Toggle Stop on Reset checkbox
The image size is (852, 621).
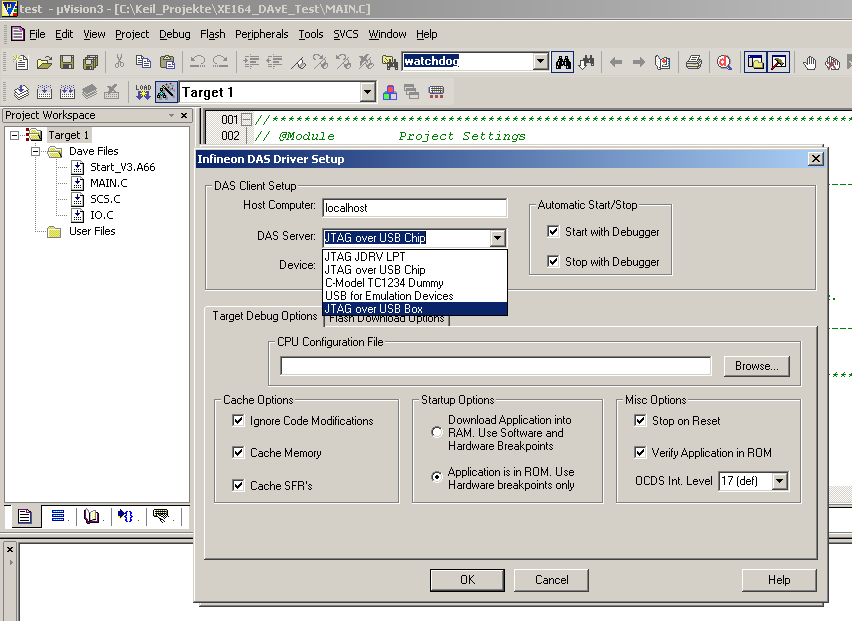point(640,421)
